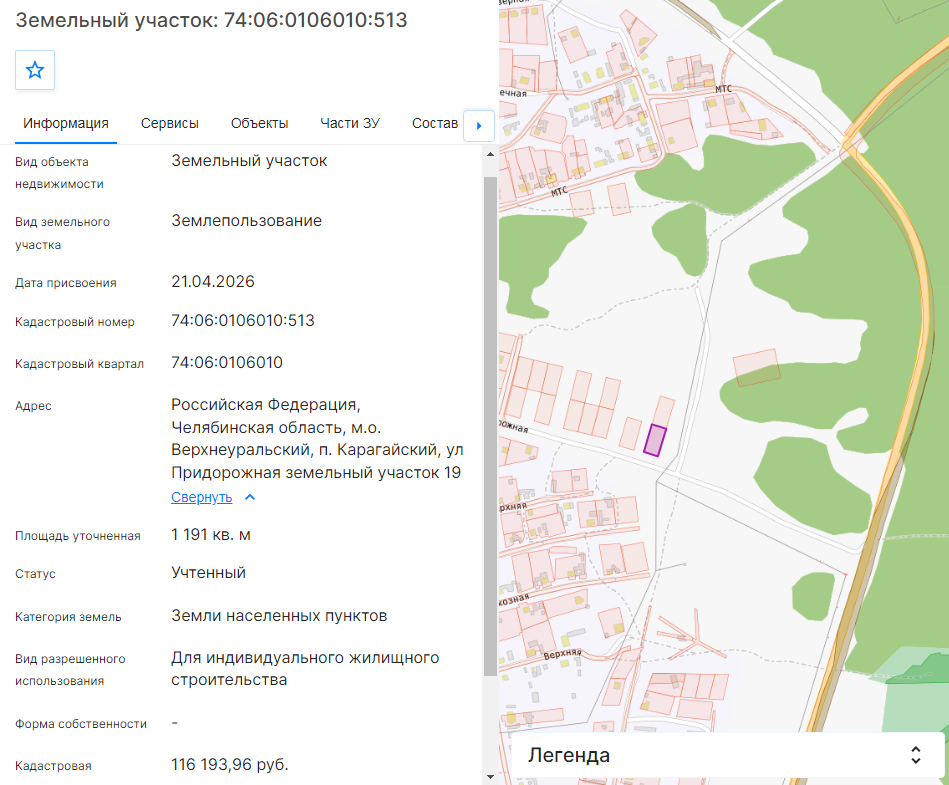Click the label Дата присвоения
Screen dimensions: 949x785
coord(65,283)
